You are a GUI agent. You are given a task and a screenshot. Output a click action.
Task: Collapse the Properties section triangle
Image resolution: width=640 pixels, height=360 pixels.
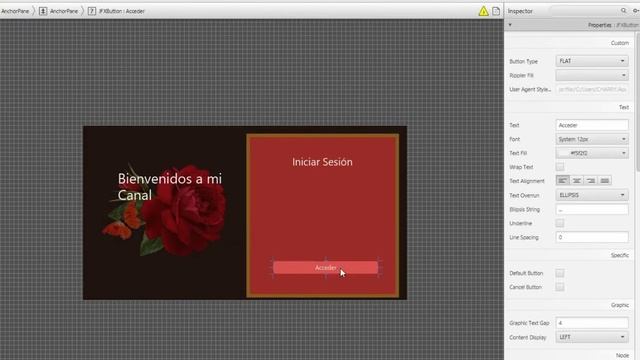510,25
